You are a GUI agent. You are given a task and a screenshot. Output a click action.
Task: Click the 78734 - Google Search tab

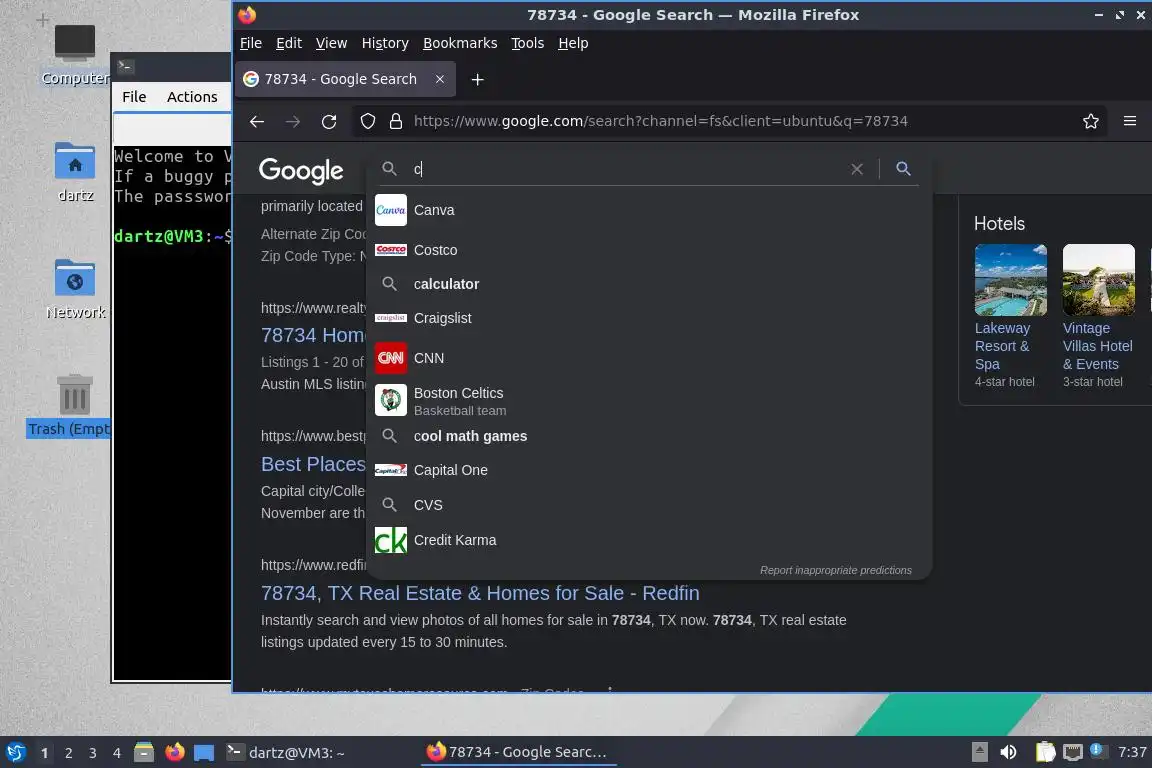[345, 79]
